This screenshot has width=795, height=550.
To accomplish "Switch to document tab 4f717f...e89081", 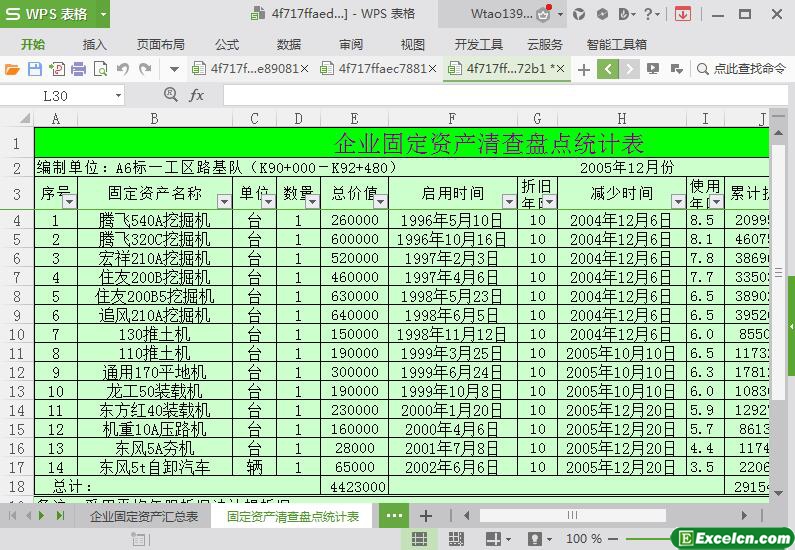I will click(250, 69).
